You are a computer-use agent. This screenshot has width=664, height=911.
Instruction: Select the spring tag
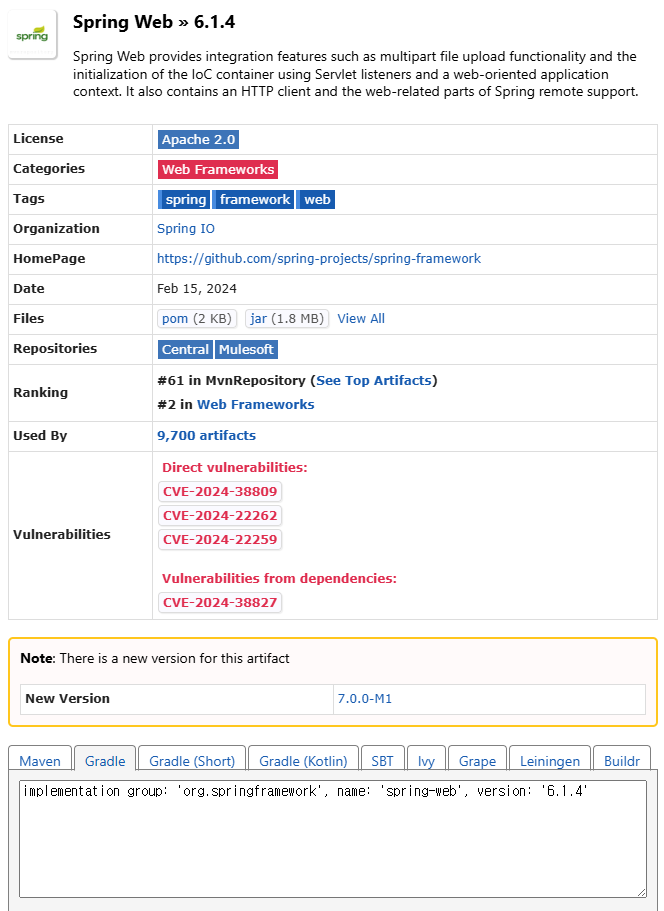184,199
